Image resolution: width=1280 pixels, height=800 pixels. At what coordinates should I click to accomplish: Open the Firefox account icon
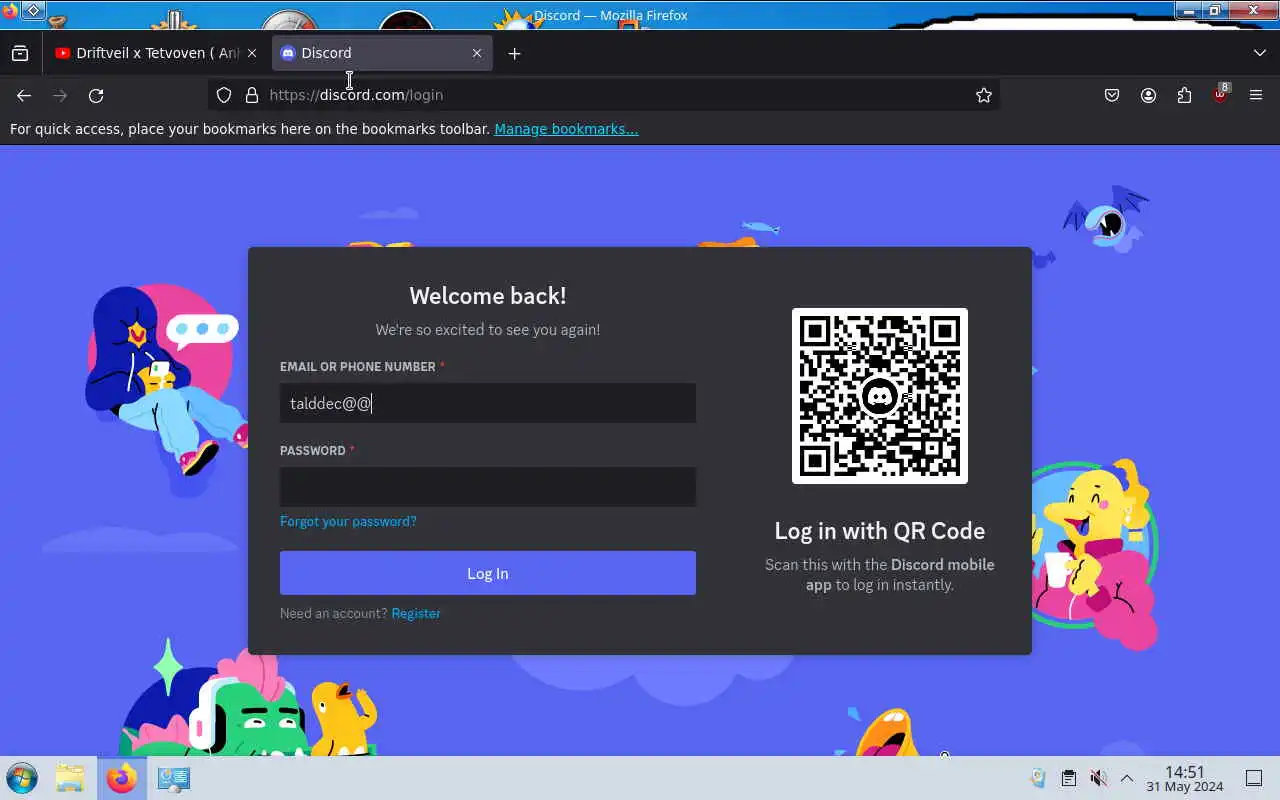coord(1148,95)
